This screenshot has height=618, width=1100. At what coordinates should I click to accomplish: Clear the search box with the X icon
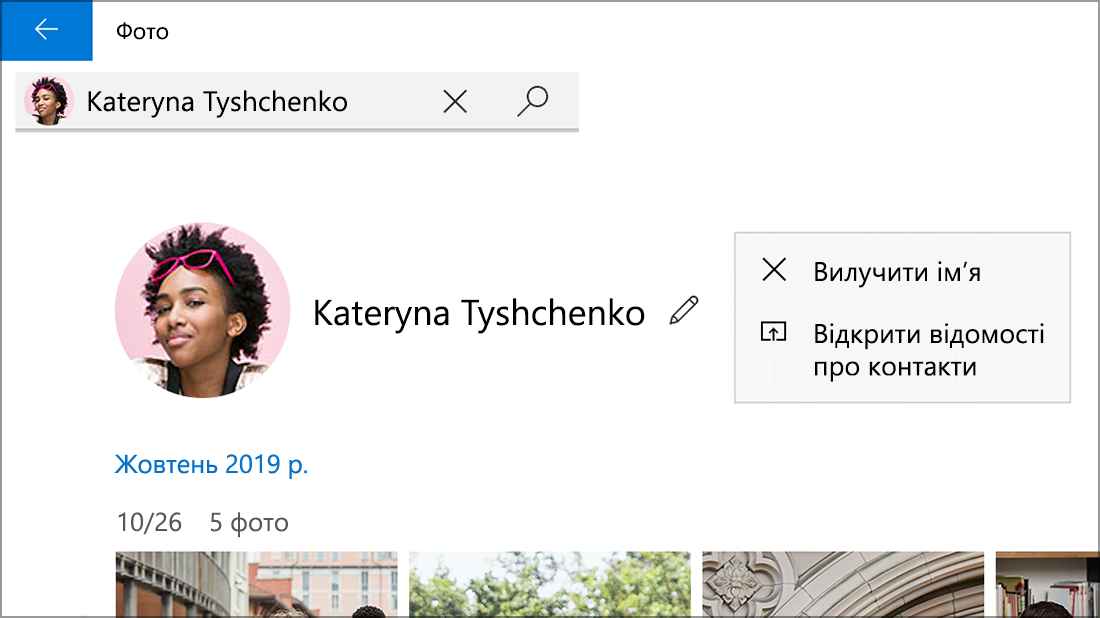click(455, 102)
